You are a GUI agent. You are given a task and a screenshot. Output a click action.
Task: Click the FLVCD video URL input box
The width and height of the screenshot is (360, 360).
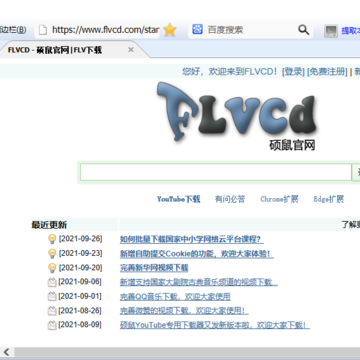(x=216, y=172)
